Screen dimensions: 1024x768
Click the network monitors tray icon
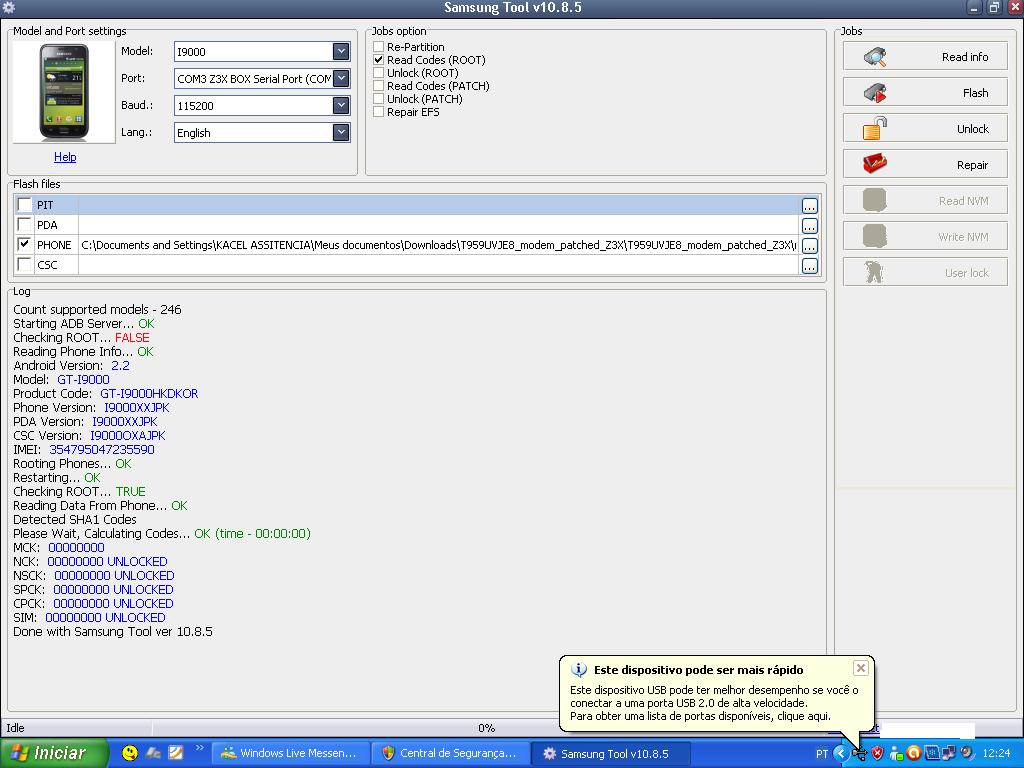(x=948, y=754)
